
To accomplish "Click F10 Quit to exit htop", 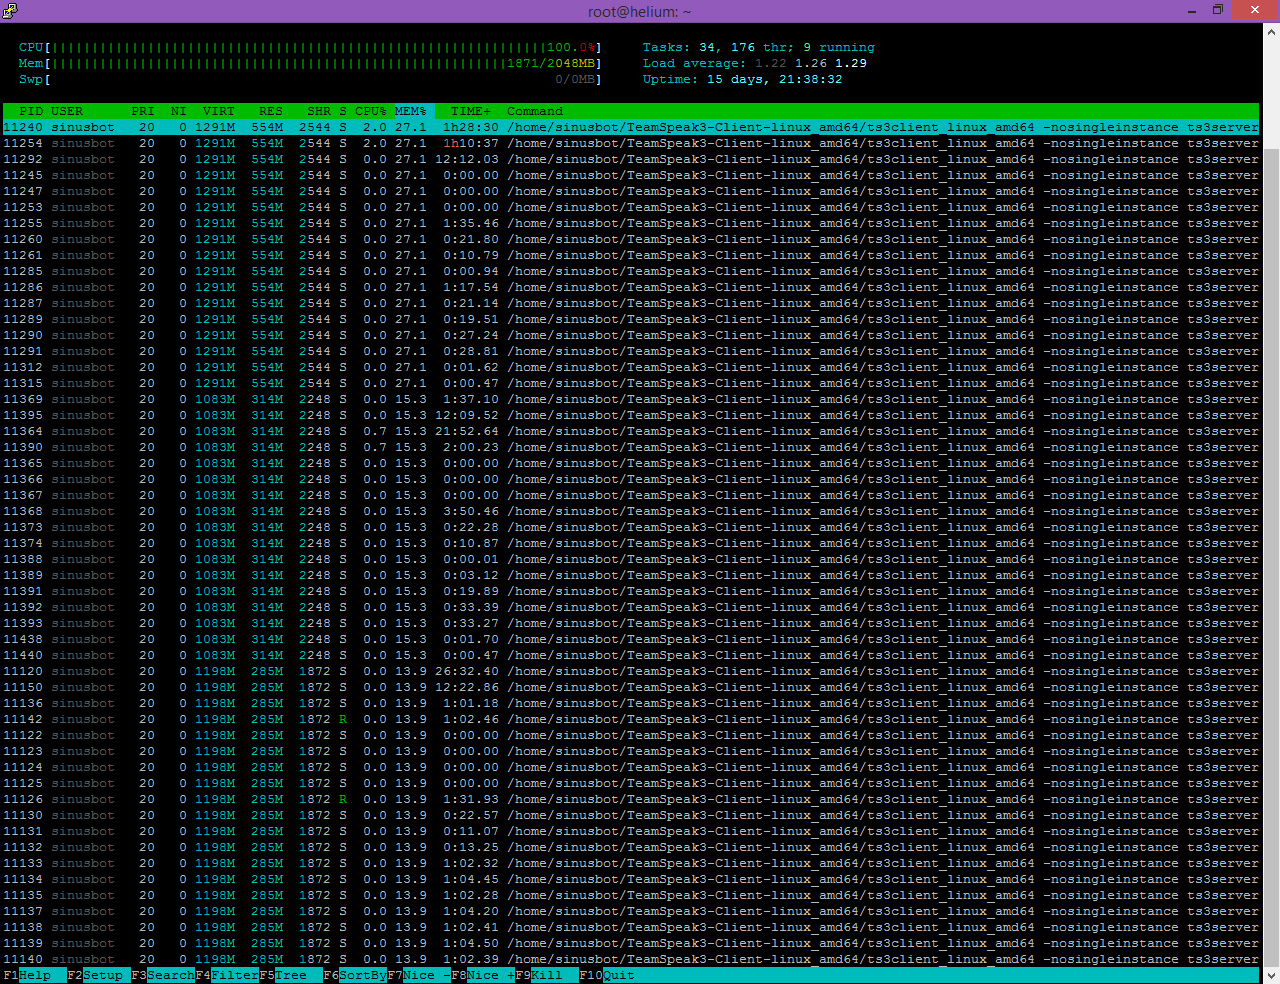I will (x=607, y=975).
